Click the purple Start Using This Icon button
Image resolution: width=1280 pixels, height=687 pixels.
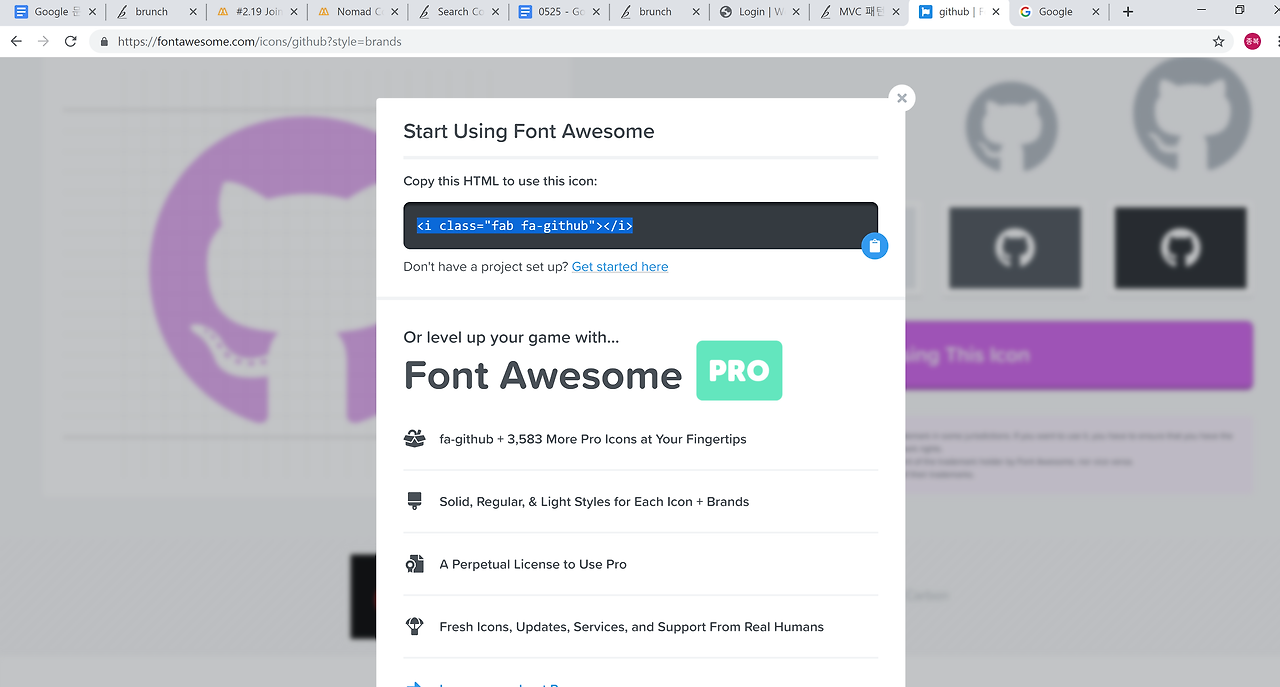[x=1079, y=355]
